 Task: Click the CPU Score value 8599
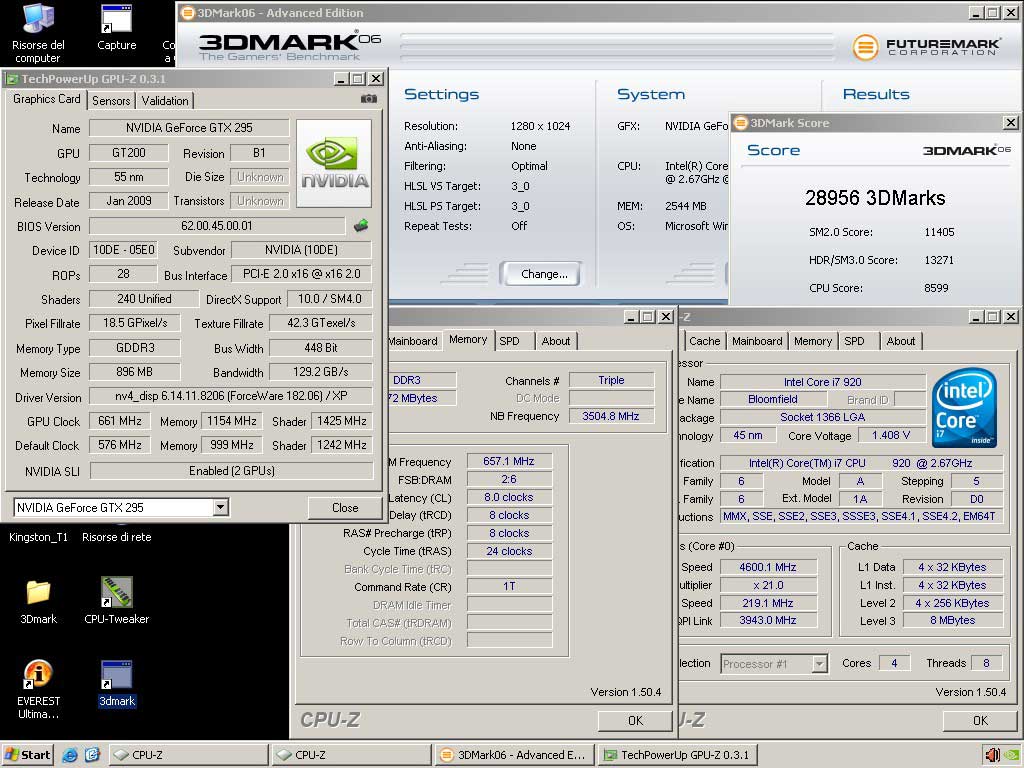pos(936,288)
